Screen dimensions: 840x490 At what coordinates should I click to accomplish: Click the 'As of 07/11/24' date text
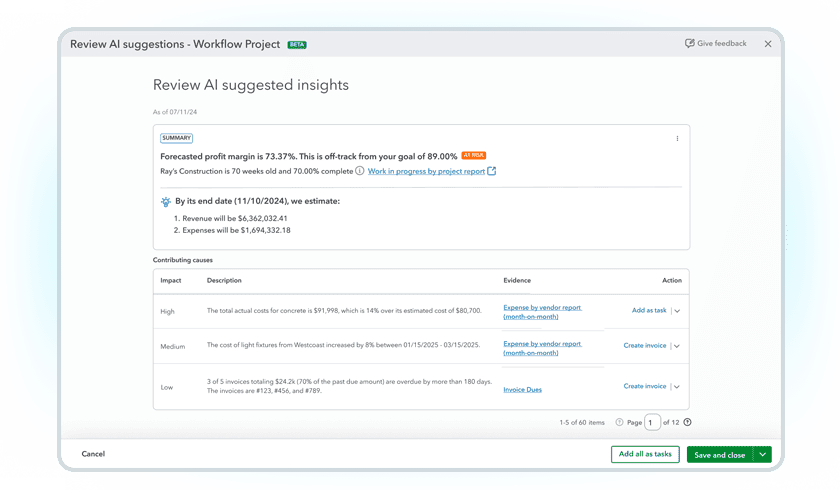[x=175, y=112]
